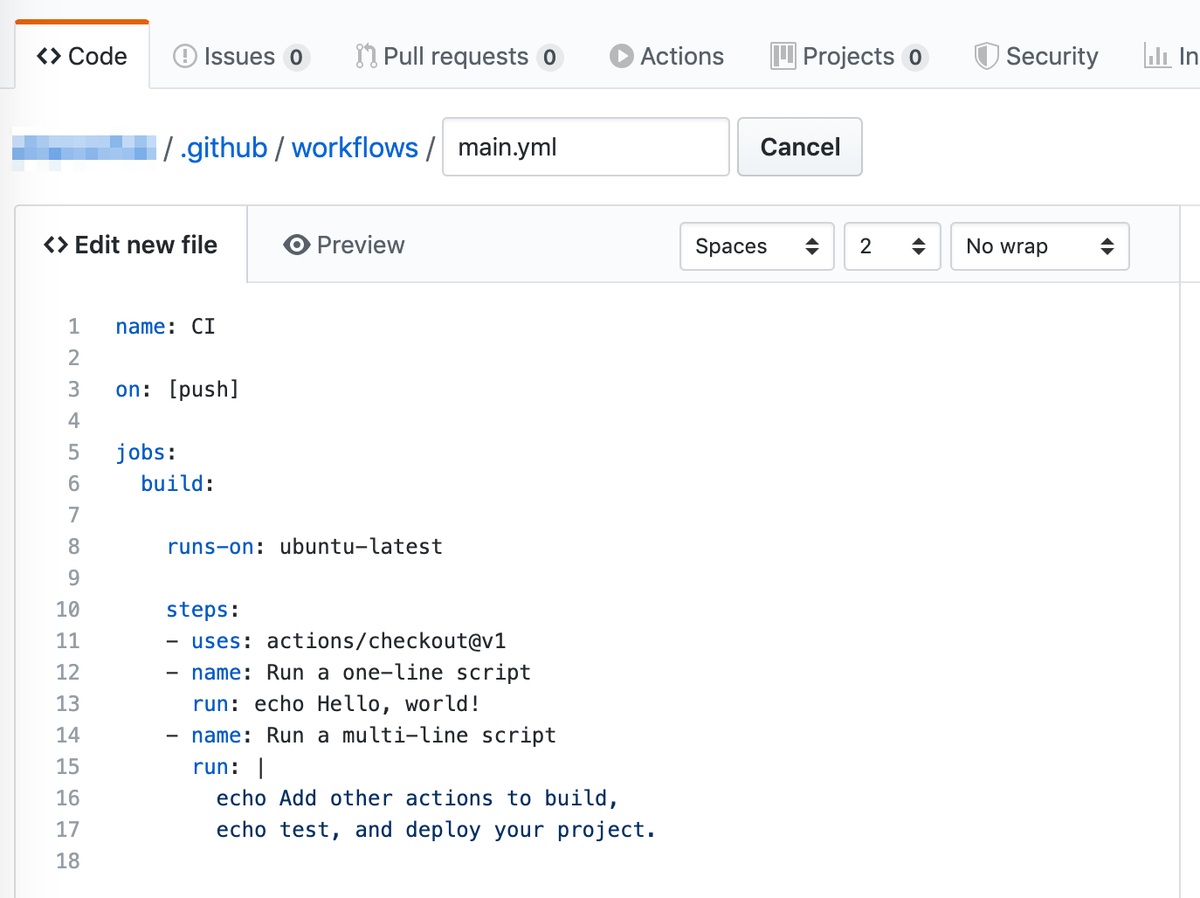This screenshot has width=1200, height=898.
Task: Click the main.yml filename input field
Action: (585, 148)
